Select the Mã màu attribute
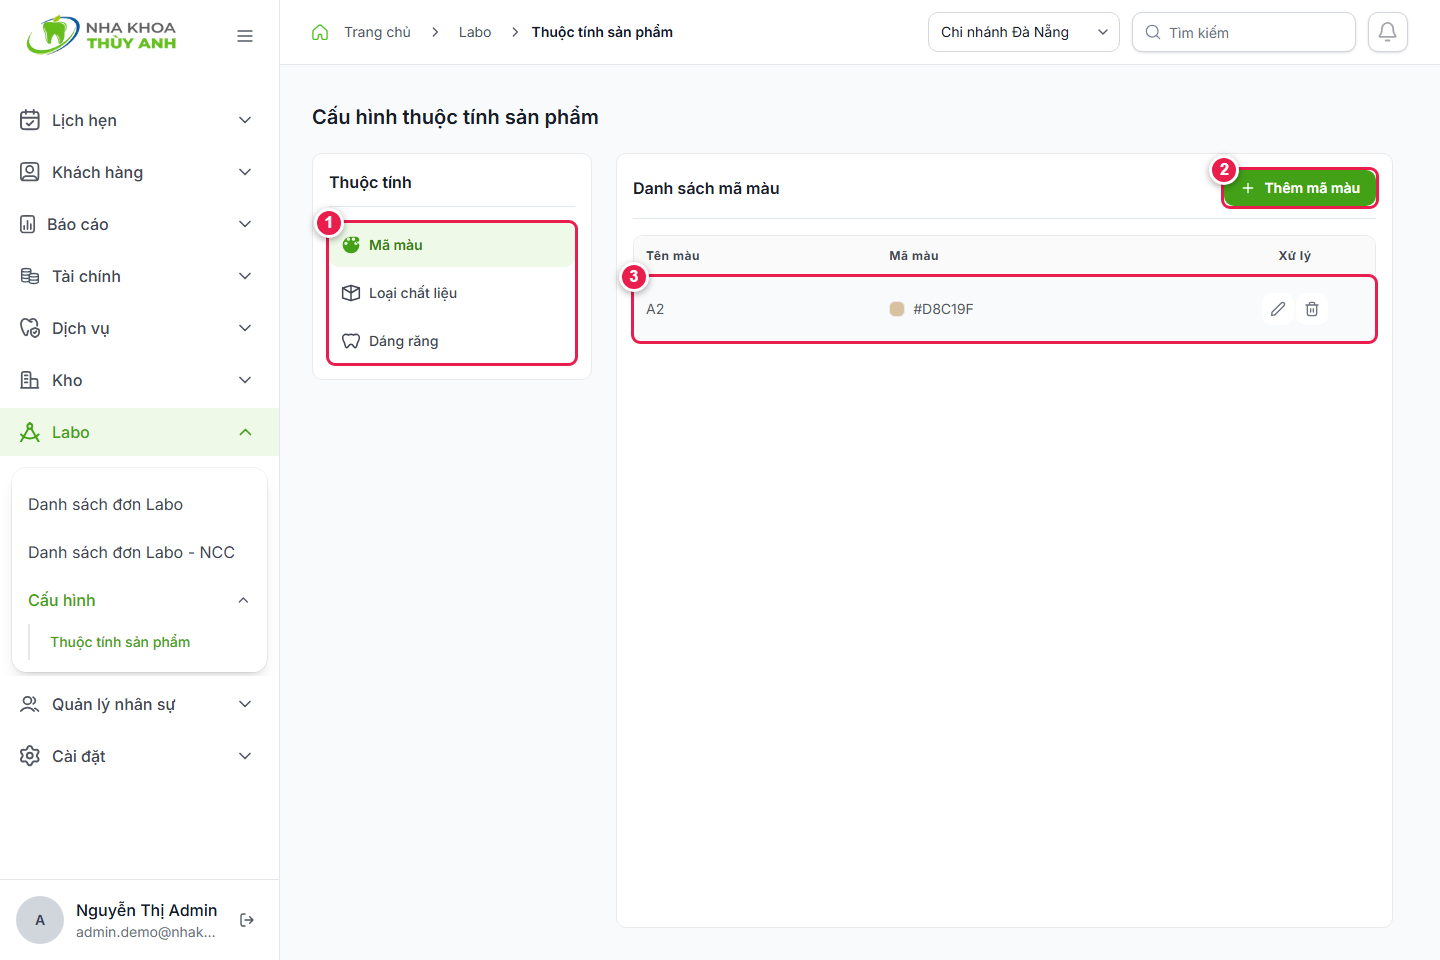 point(452,245)
